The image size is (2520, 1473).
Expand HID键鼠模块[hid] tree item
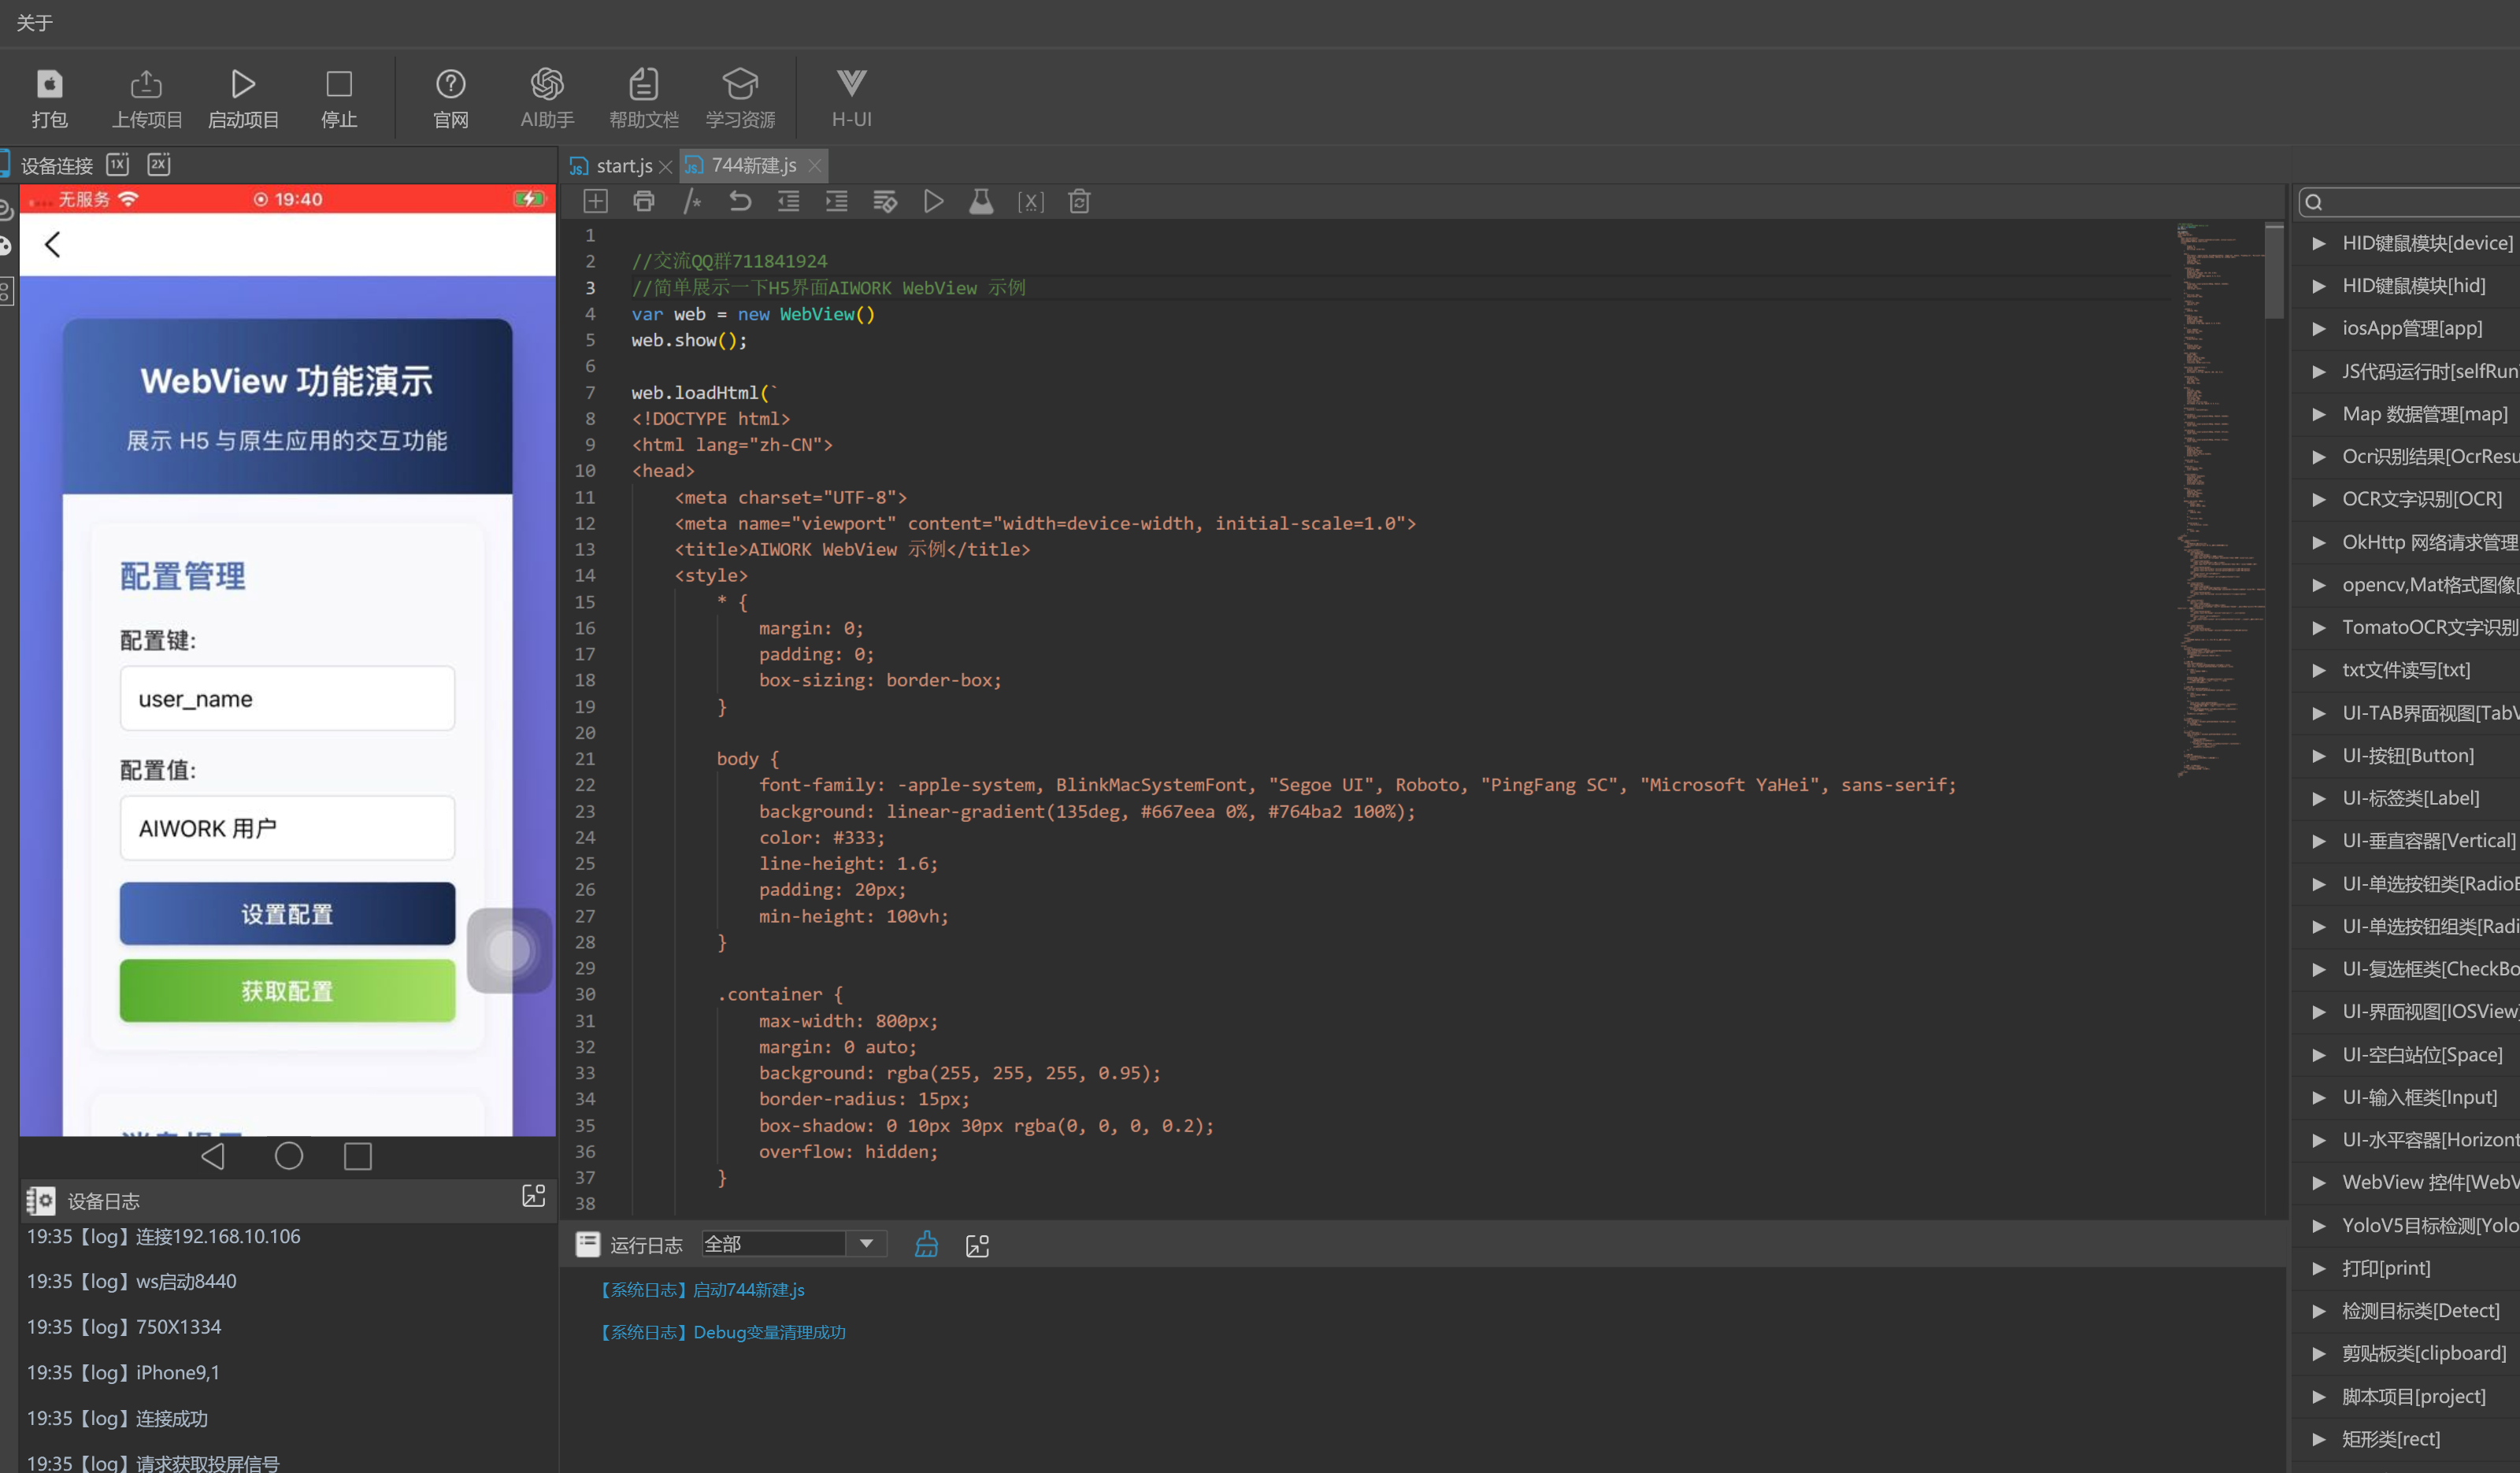(x=2318, y=286)
